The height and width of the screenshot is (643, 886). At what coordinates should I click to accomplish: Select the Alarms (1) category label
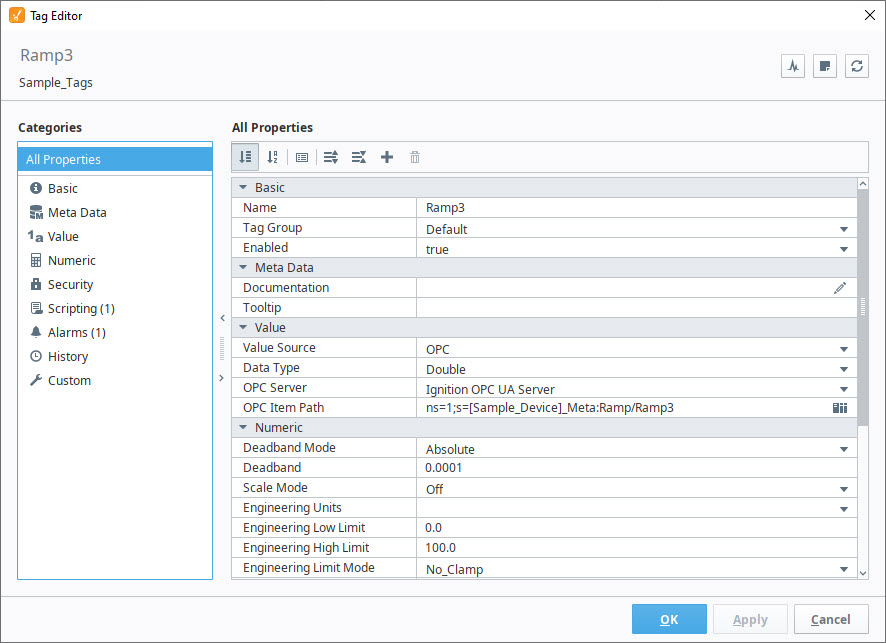[x=77, y=332]
